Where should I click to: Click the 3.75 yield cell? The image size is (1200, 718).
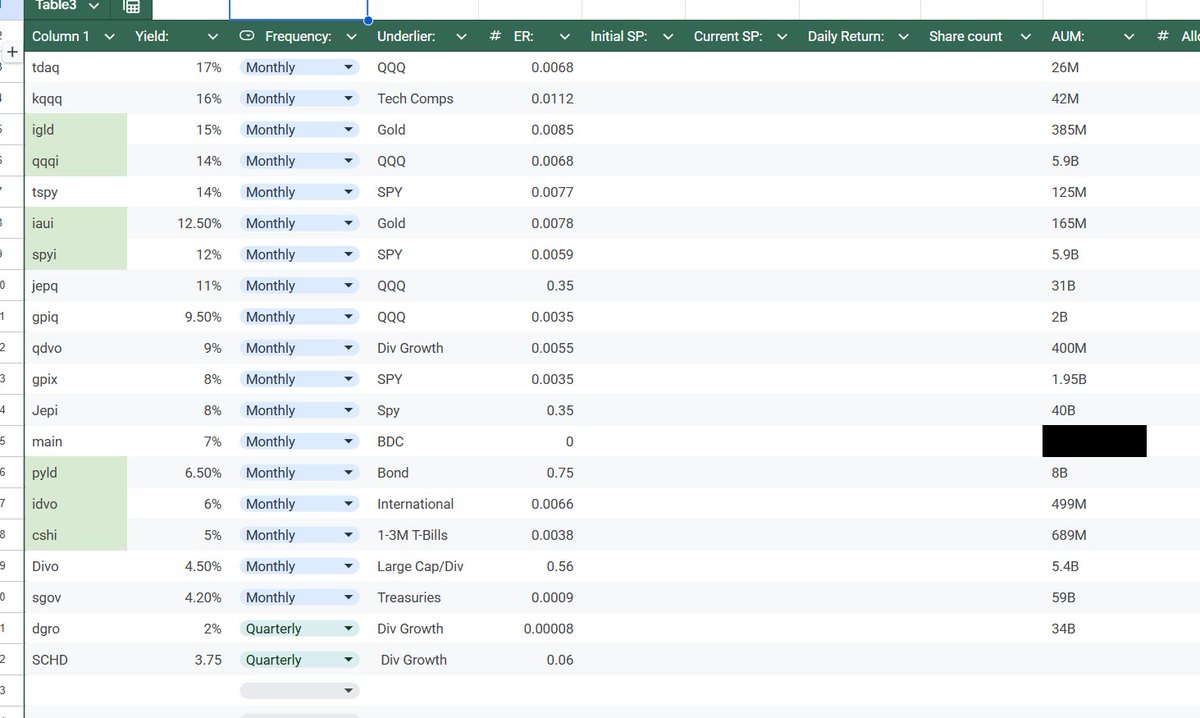pos(178,660)
